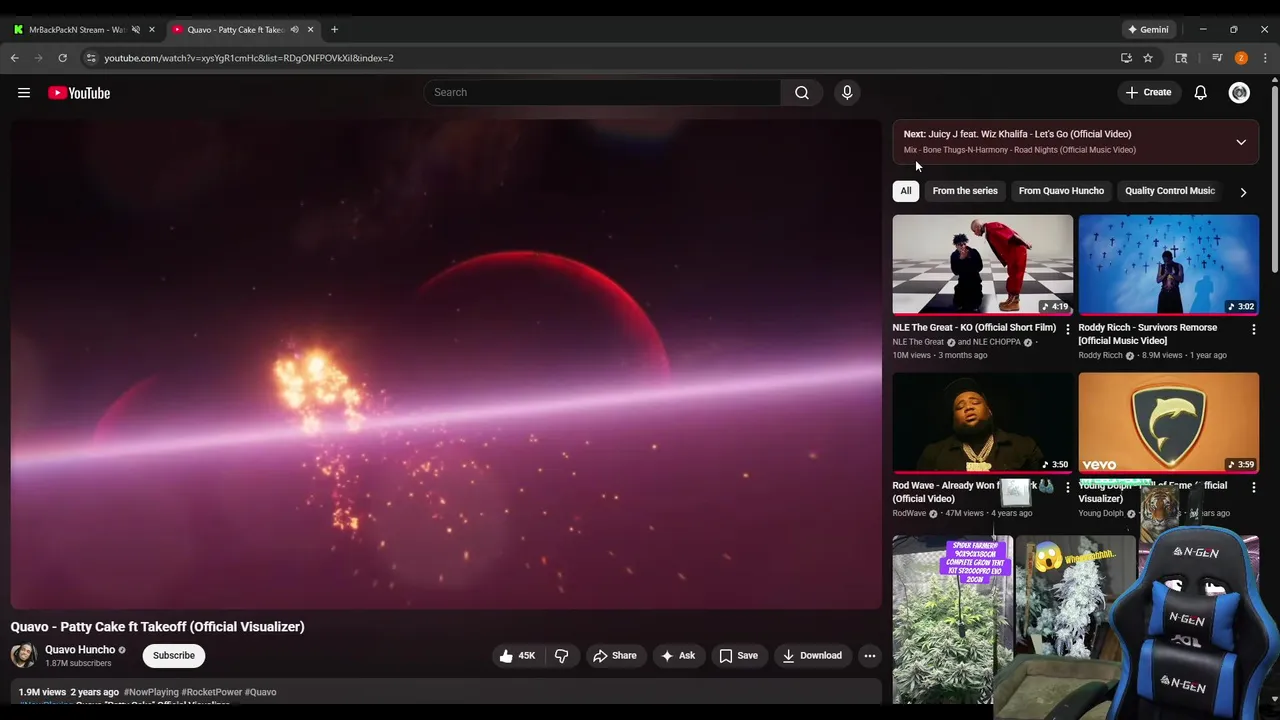
Task: Open the YouTube hamburger guide menu
Action: 24,93
